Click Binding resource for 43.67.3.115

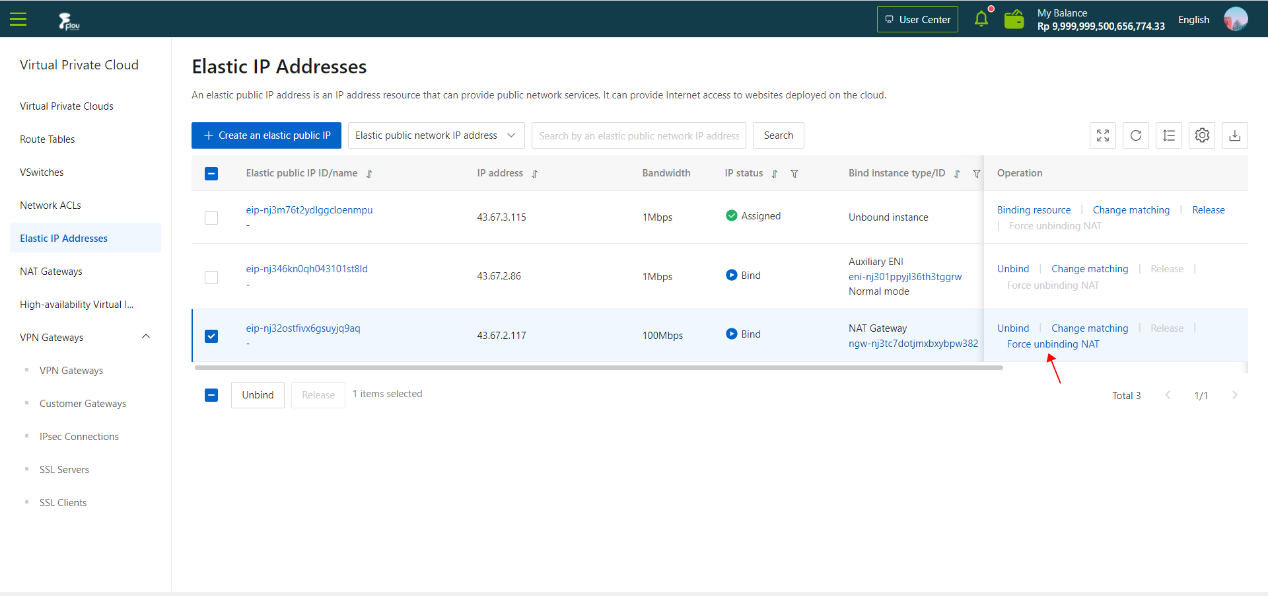(1034, 210)
